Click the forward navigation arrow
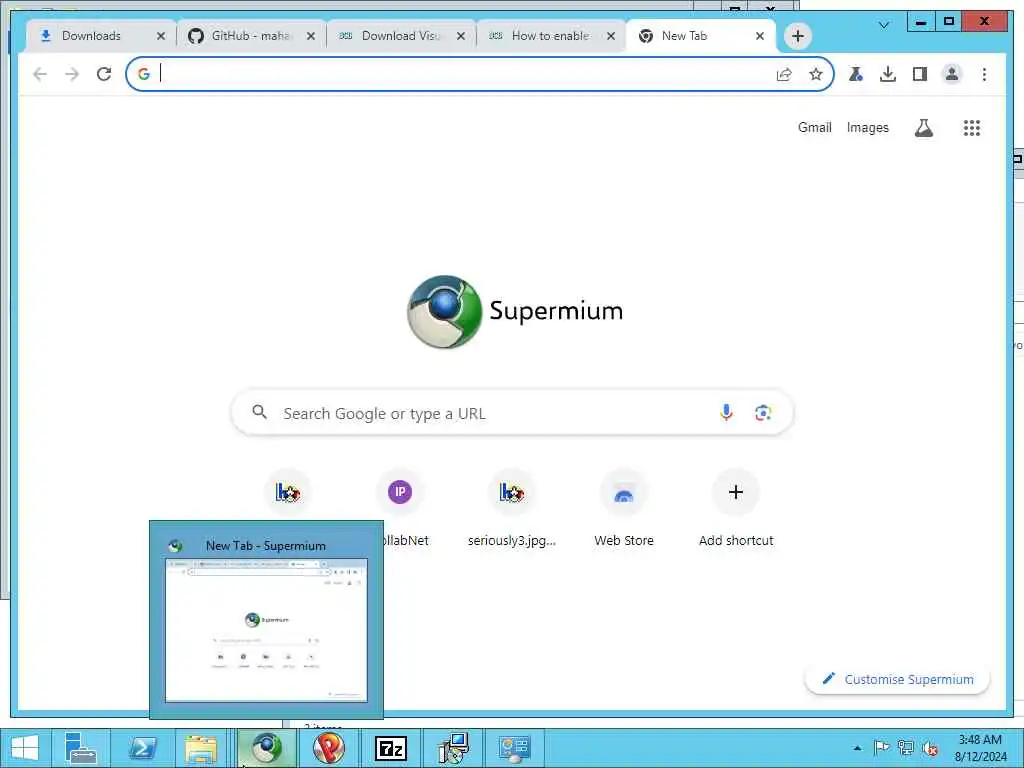The height and width of the screenshot is (768, 1024). [x=72, y=74]
